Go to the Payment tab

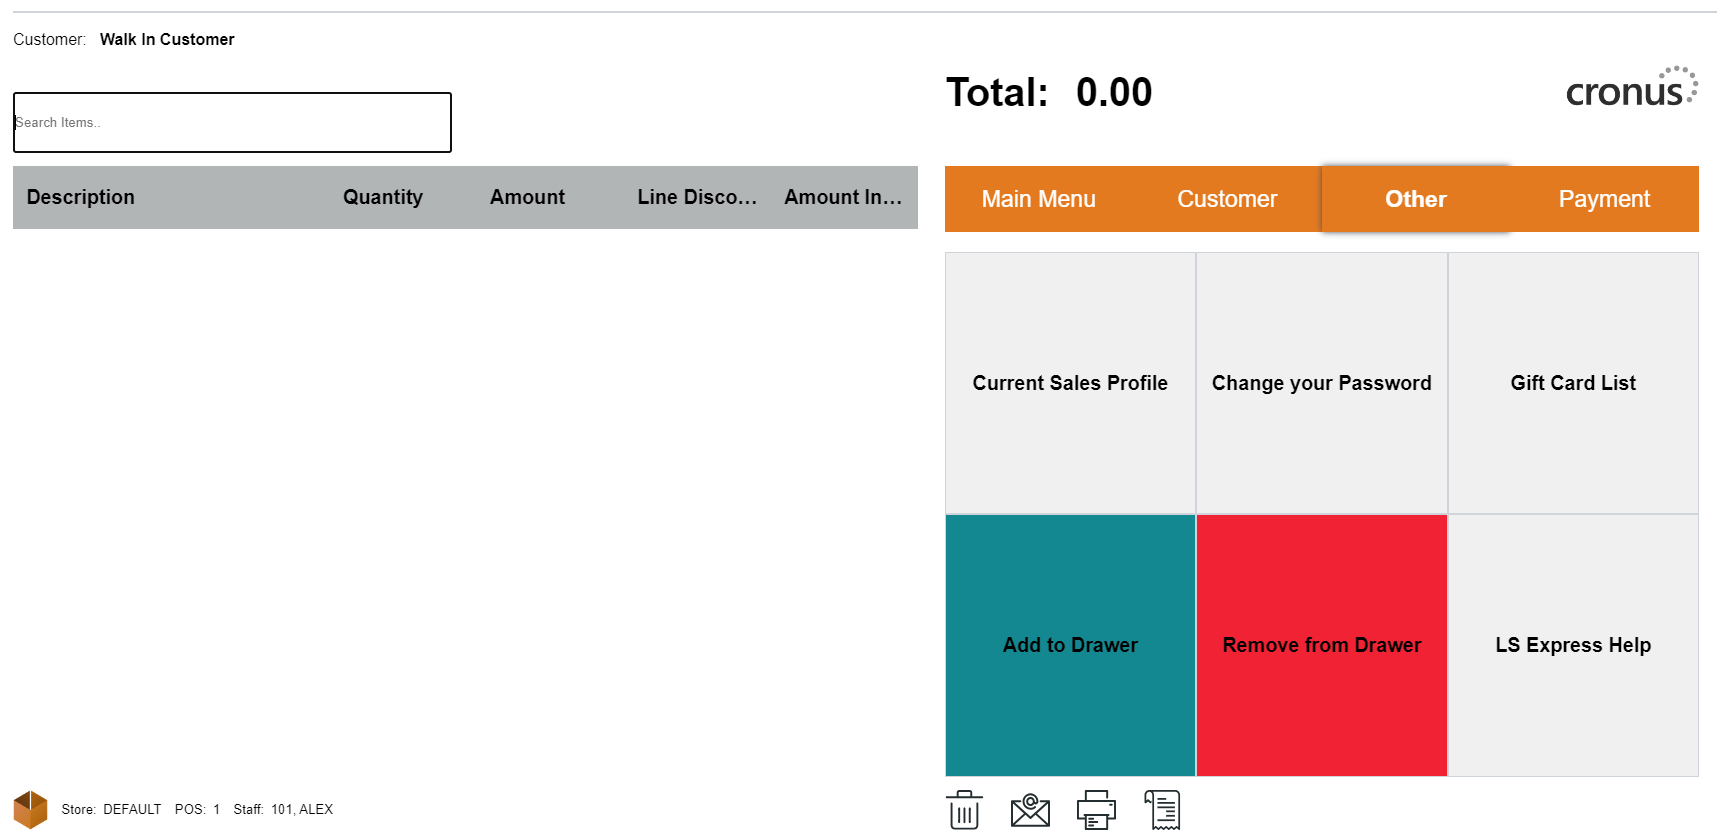[x=1604, y=199]
